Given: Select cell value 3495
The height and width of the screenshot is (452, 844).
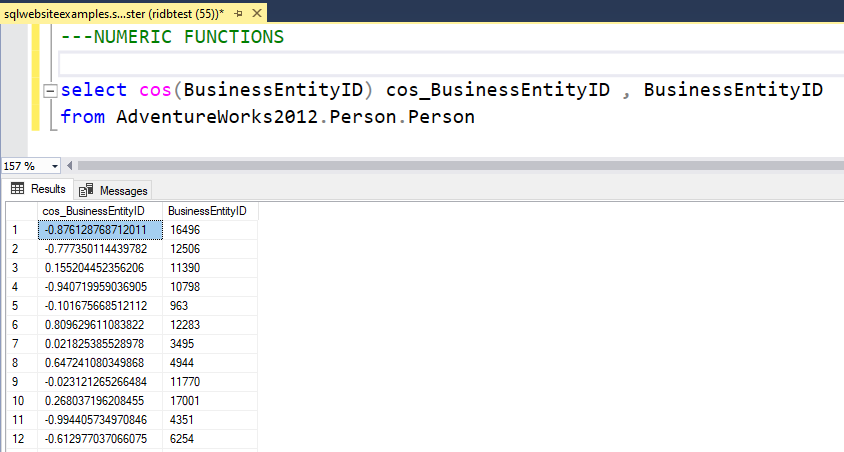Looking at the screenshot, I should [x=210, y=344].
